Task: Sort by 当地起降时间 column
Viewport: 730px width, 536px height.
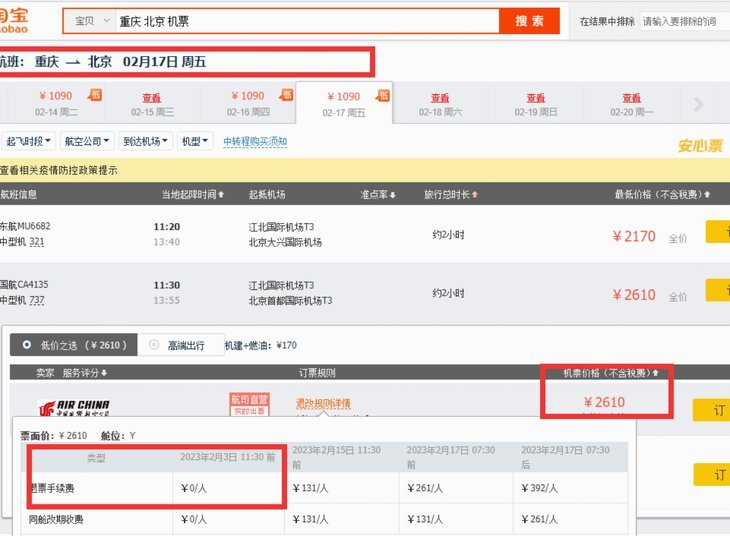Action: (193, 194)
